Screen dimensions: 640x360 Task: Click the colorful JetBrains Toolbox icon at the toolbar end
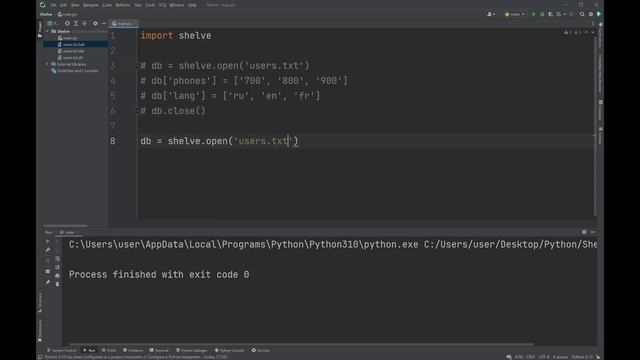tap(599, 14)
